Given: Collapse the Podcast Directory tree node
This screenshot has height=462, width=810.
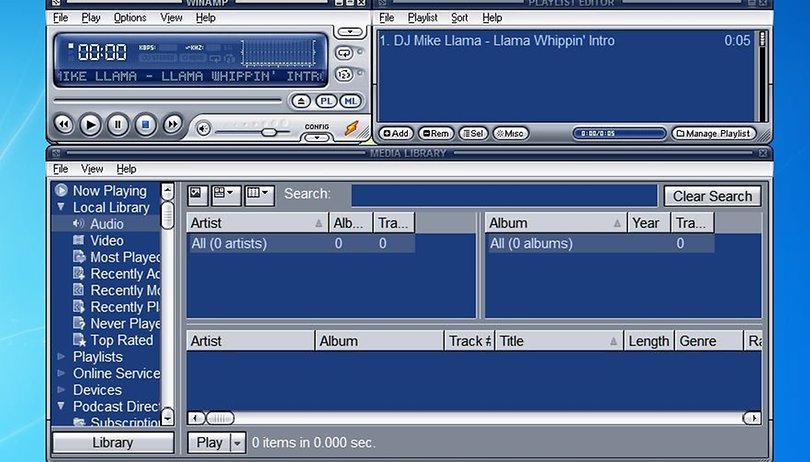Looking at the screenshot, I should point(61,406).
